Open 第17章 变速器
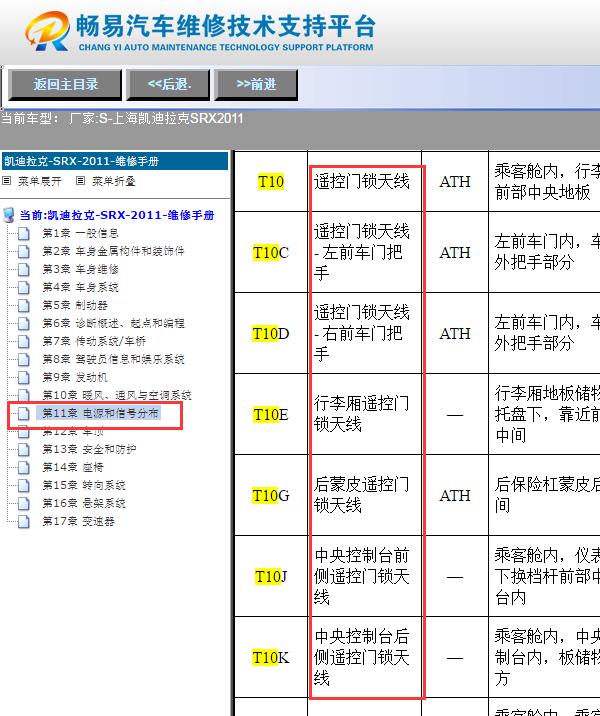 coord(78,521)
